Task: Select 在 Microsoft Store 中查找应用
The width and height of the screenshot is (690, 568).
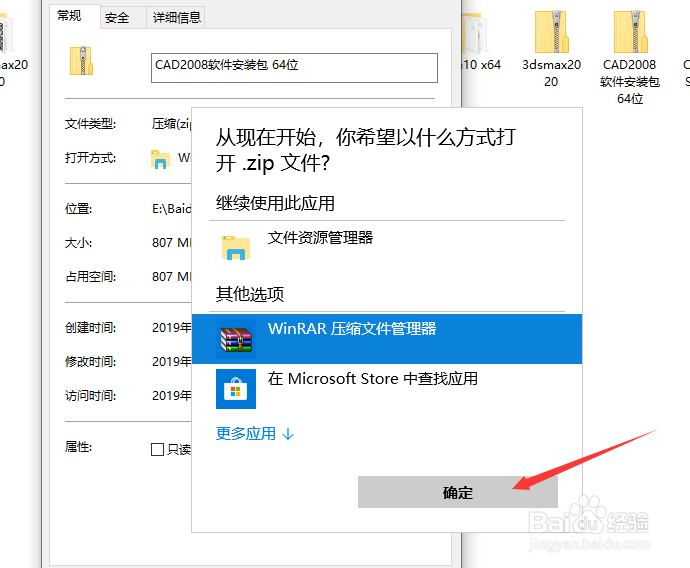Action: pos(387,389)
